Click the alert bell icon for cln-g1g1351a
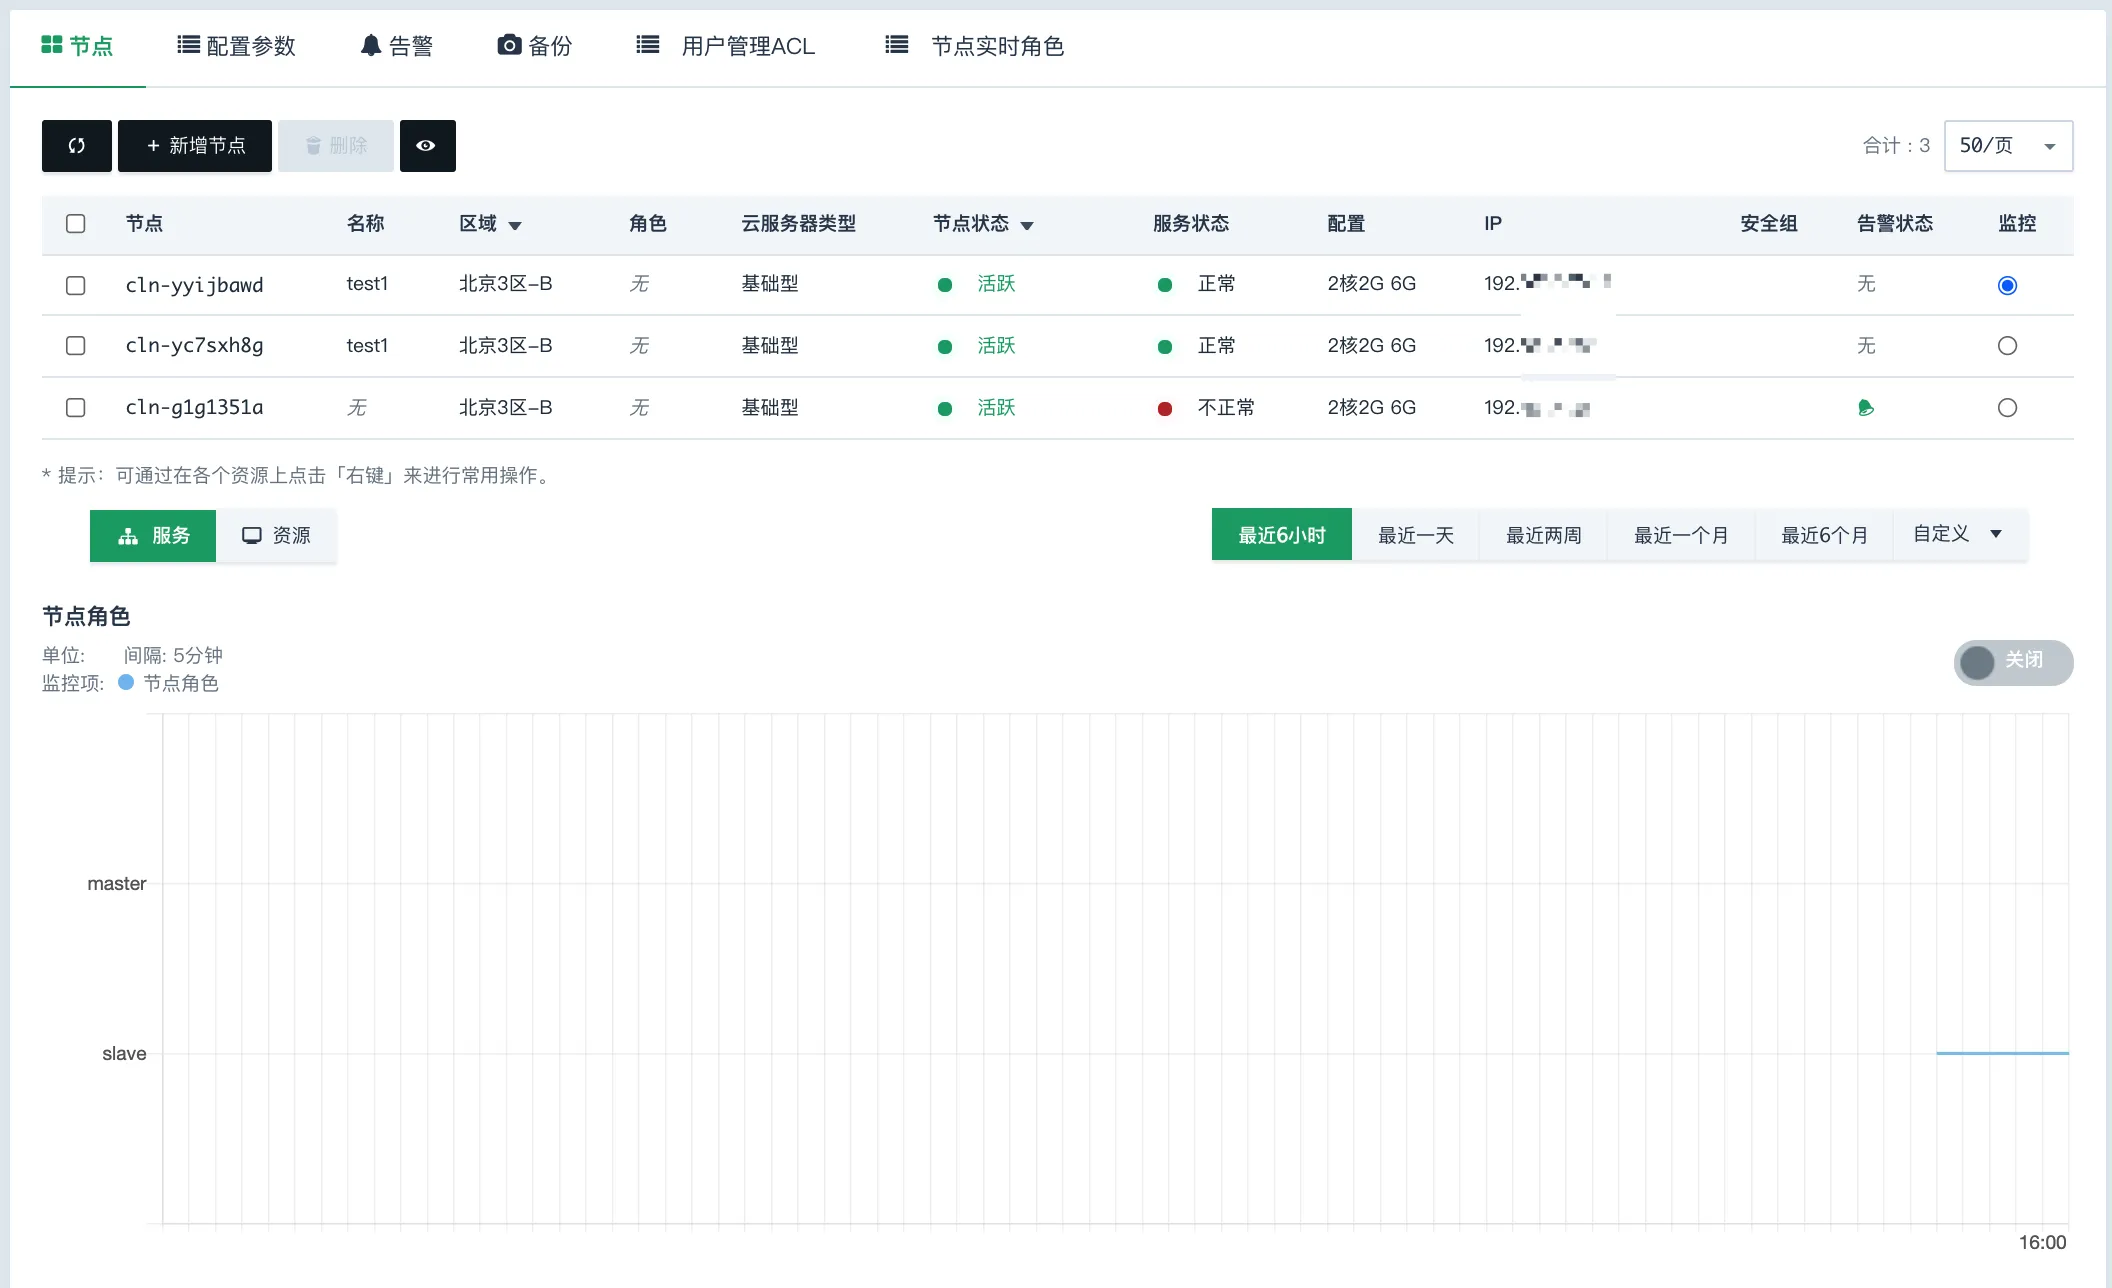The width and height of the screenshot is (2112, 1288). pyautogui.click(x=1865, y=408)
